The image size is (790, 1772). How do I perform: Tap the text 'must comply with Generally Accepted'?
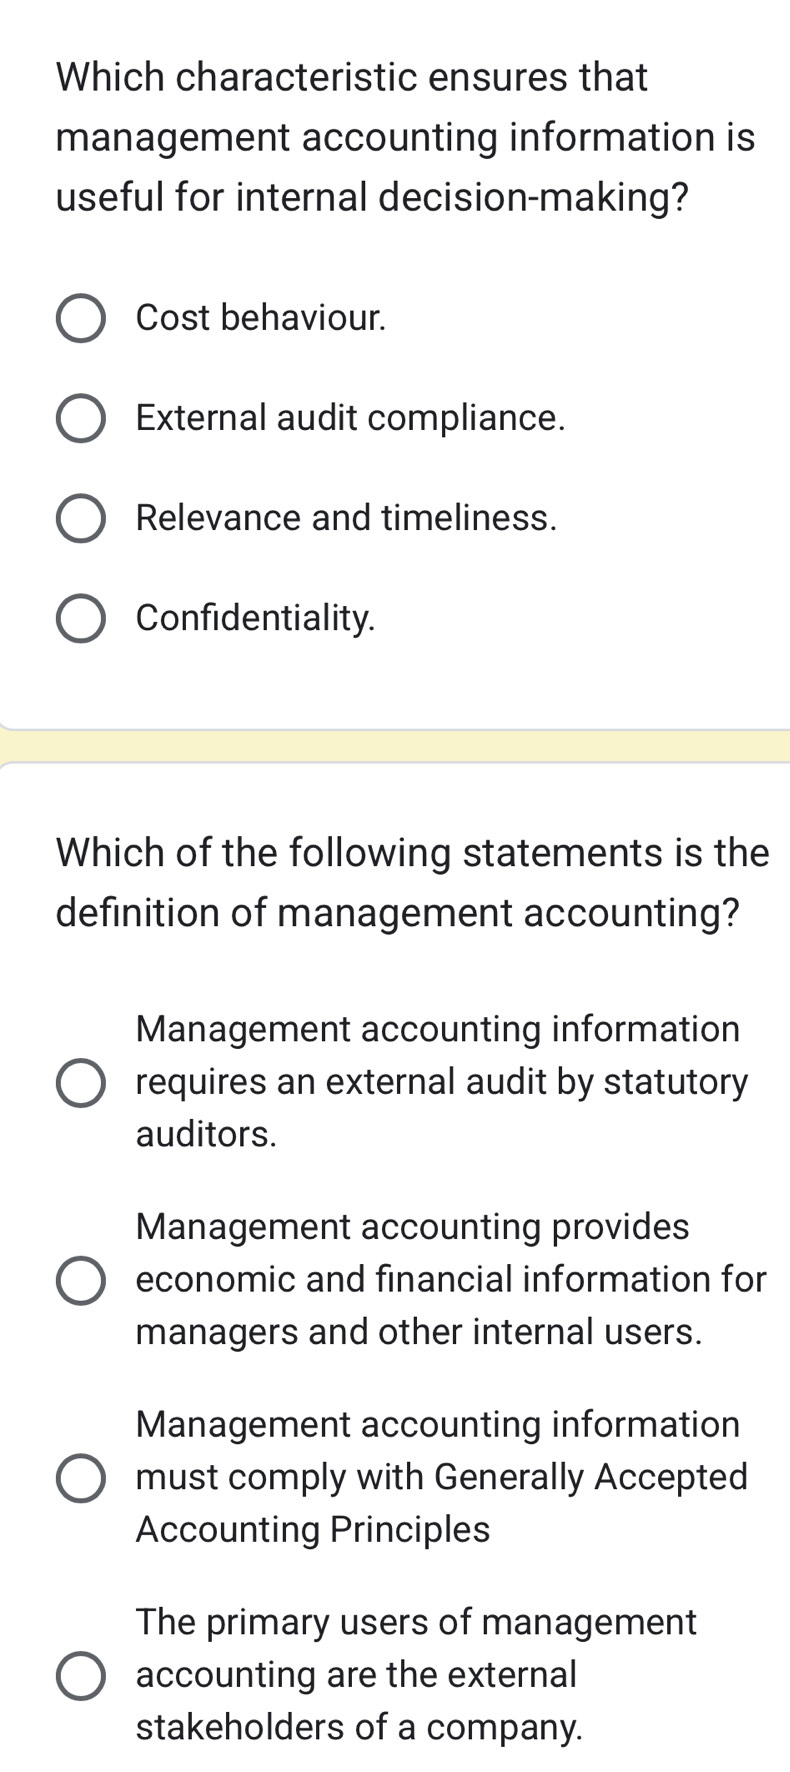tap(441, 1477)
